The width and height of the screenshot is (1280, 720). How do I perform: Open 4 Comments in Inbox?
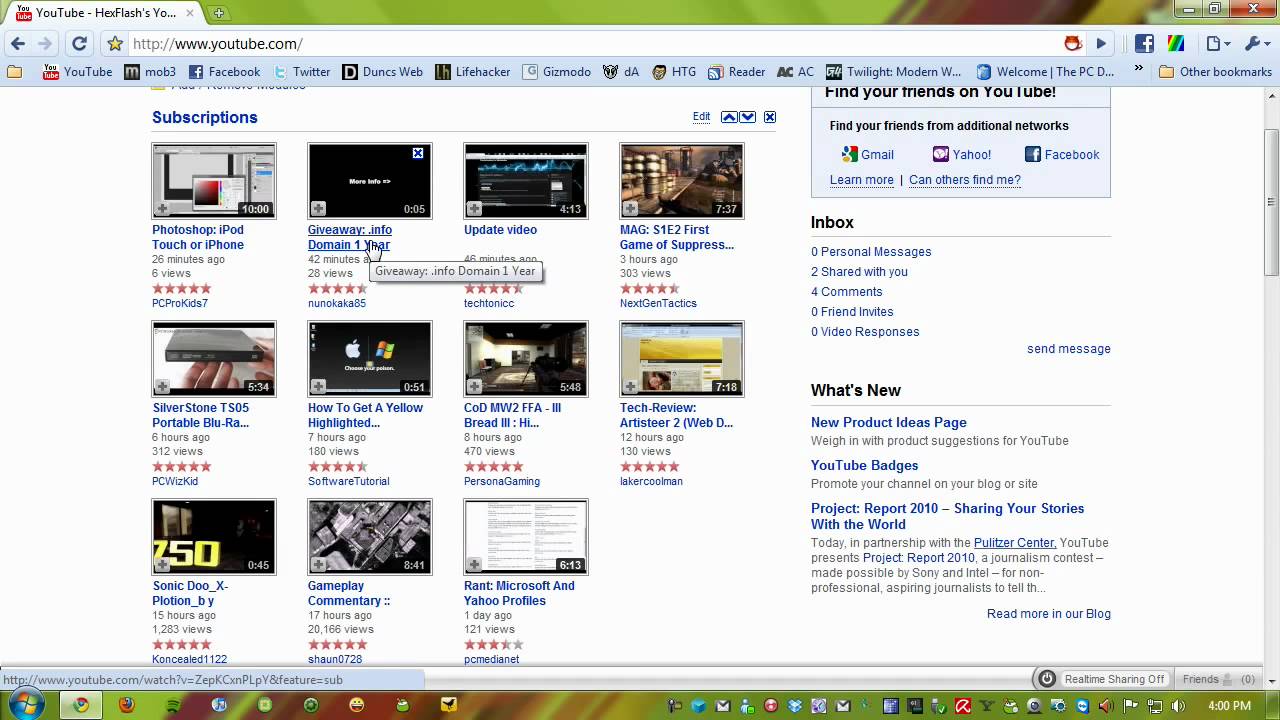click(847, 292)
